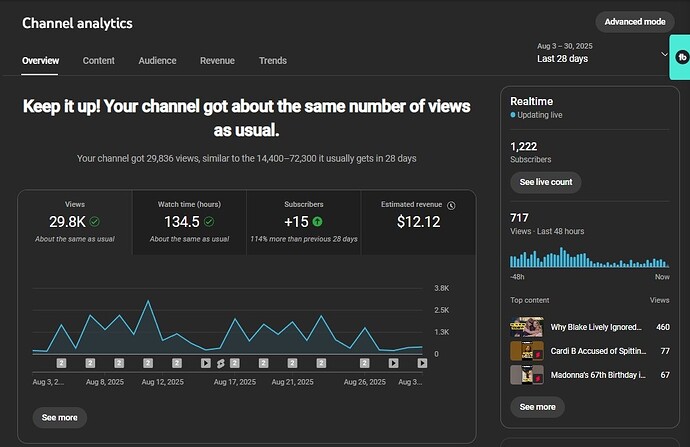Switch to the Content tab

click(98, 61)
